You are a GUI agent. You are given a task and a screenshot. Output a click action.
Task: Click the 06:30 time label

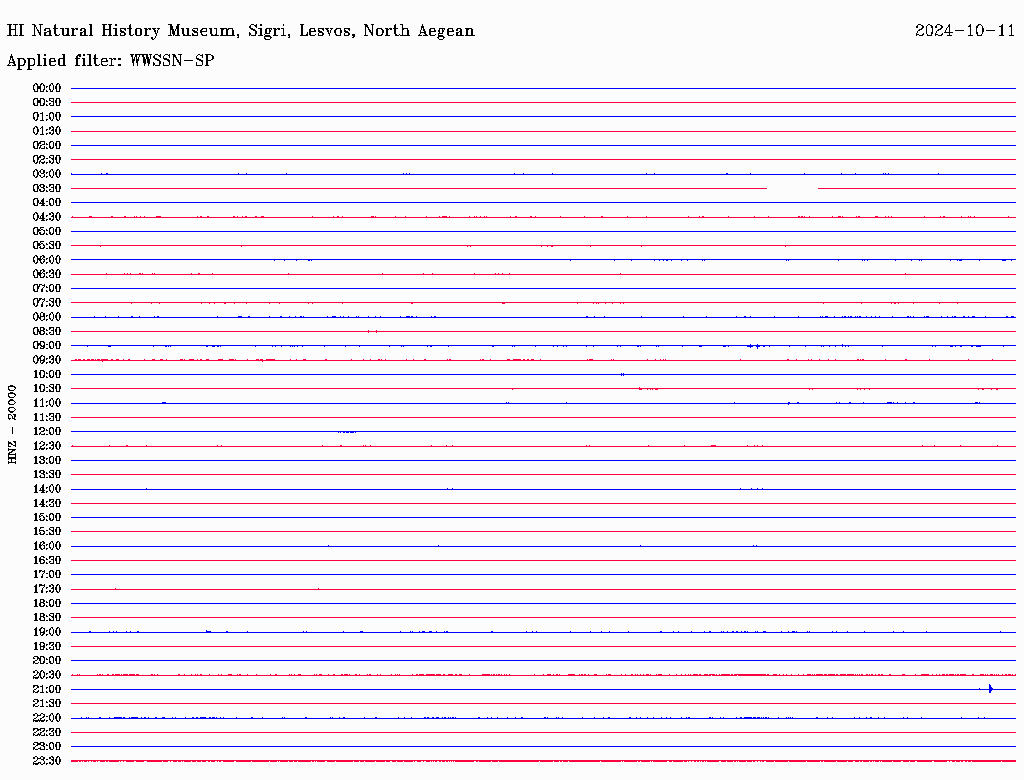47,274
